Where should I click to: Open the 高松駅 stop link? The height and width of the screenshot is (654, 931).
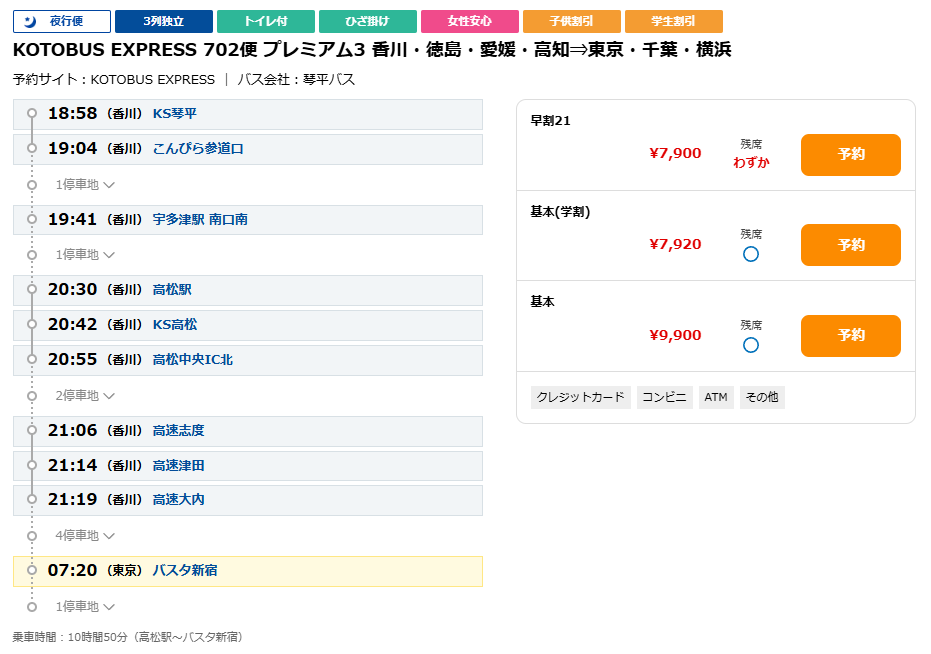[x=172, y=290]
